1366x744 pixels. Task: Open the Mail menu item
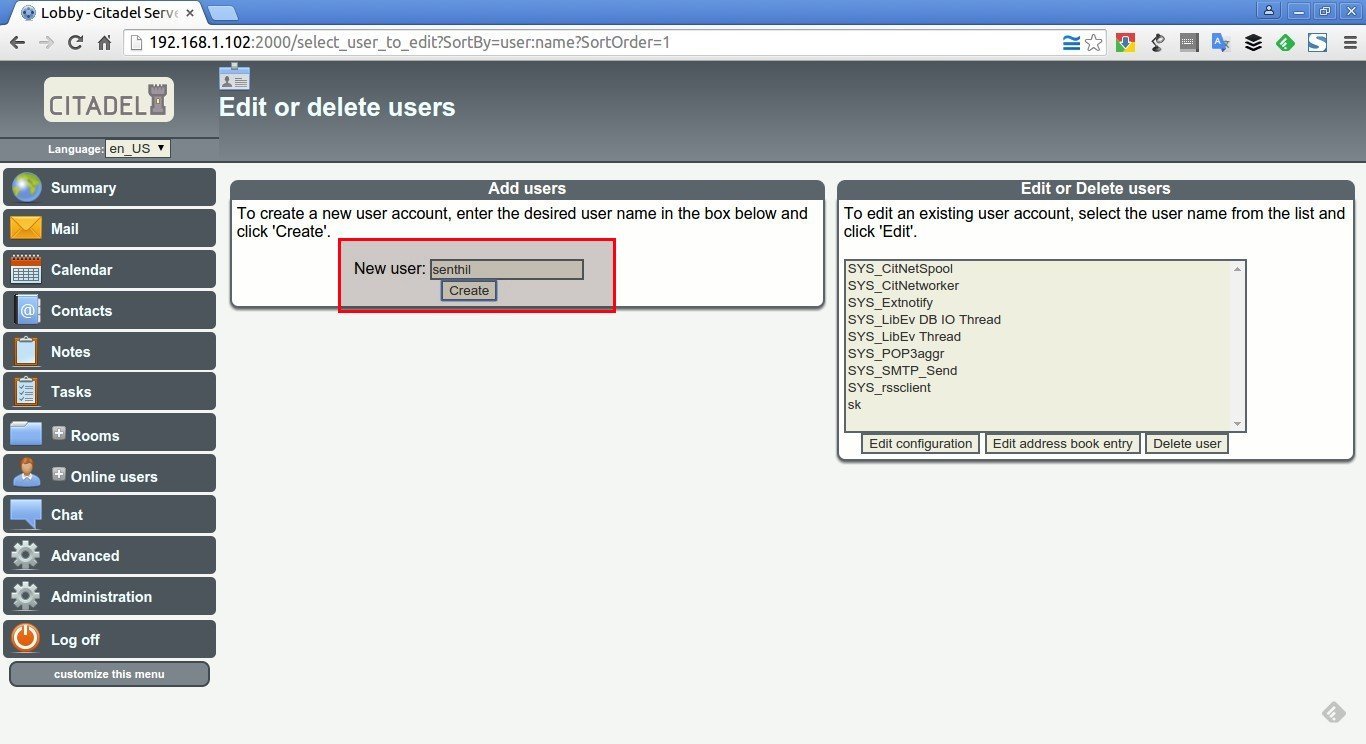coord(109,228)
